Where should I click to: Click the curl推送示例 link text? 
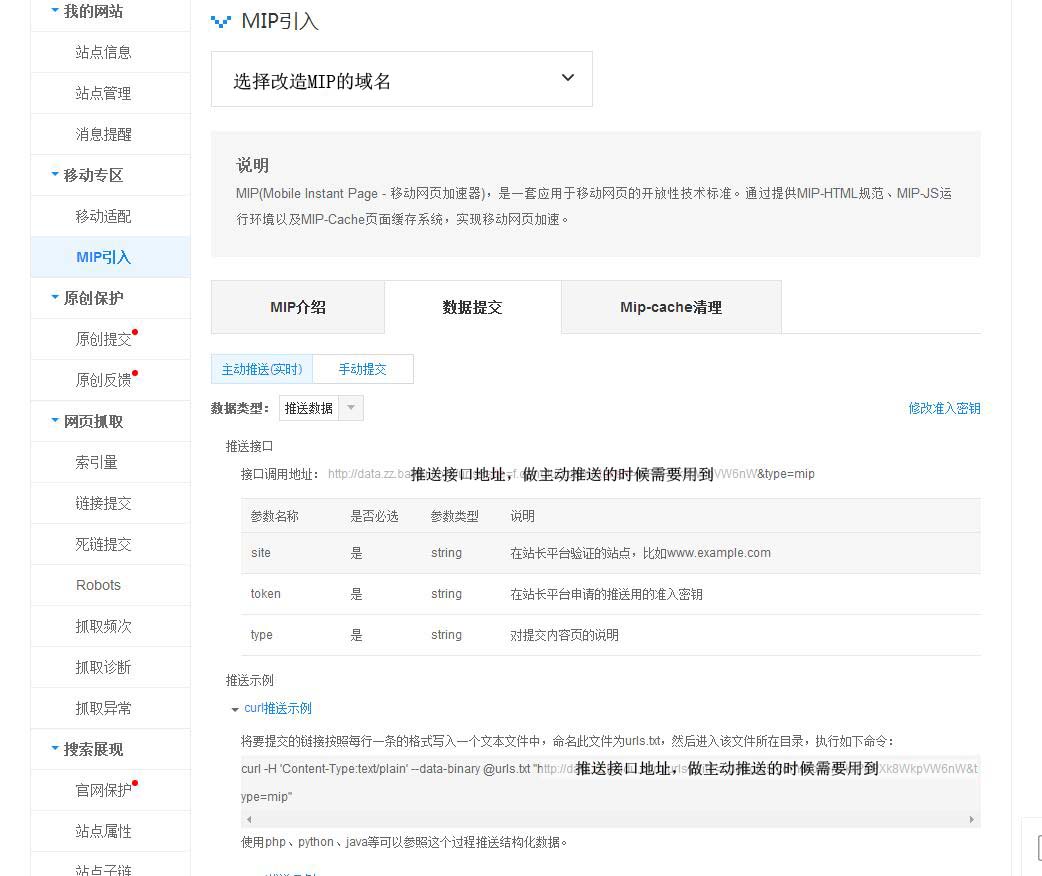pyautogui.click(x=278, y=709)
